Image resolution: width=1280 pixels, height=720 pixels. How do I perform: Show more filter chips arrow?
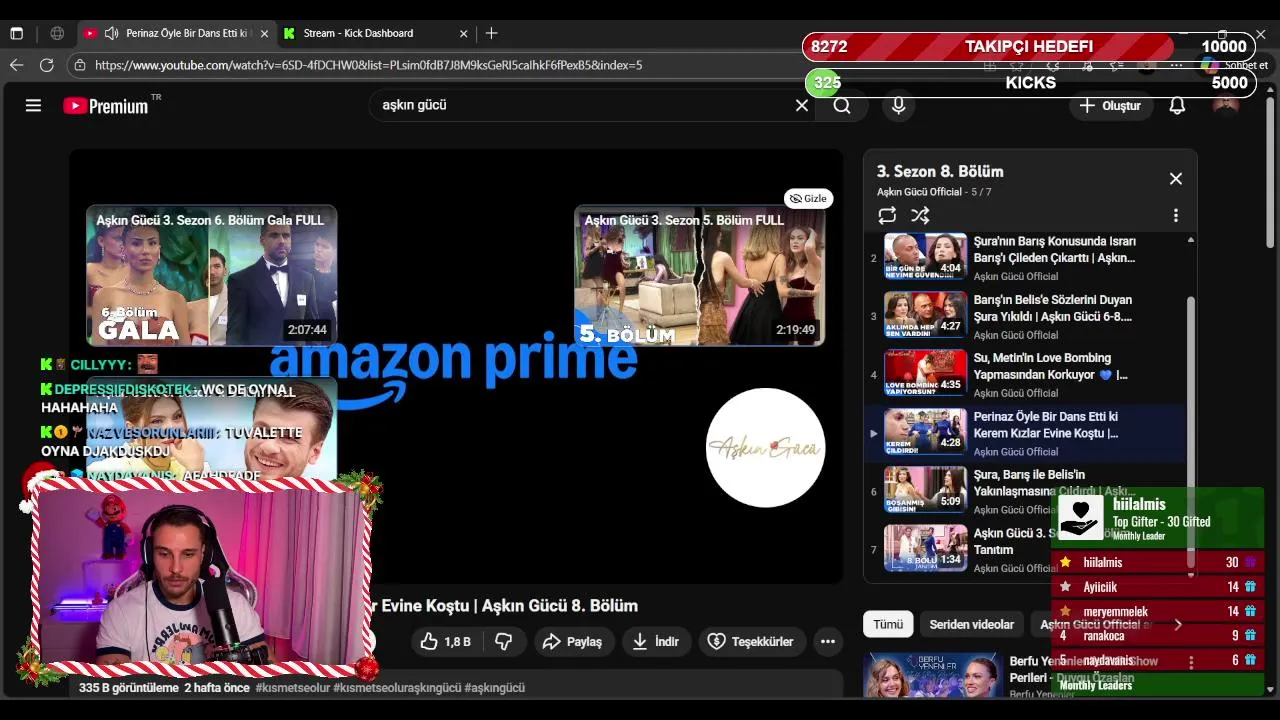pos(1177,624)
